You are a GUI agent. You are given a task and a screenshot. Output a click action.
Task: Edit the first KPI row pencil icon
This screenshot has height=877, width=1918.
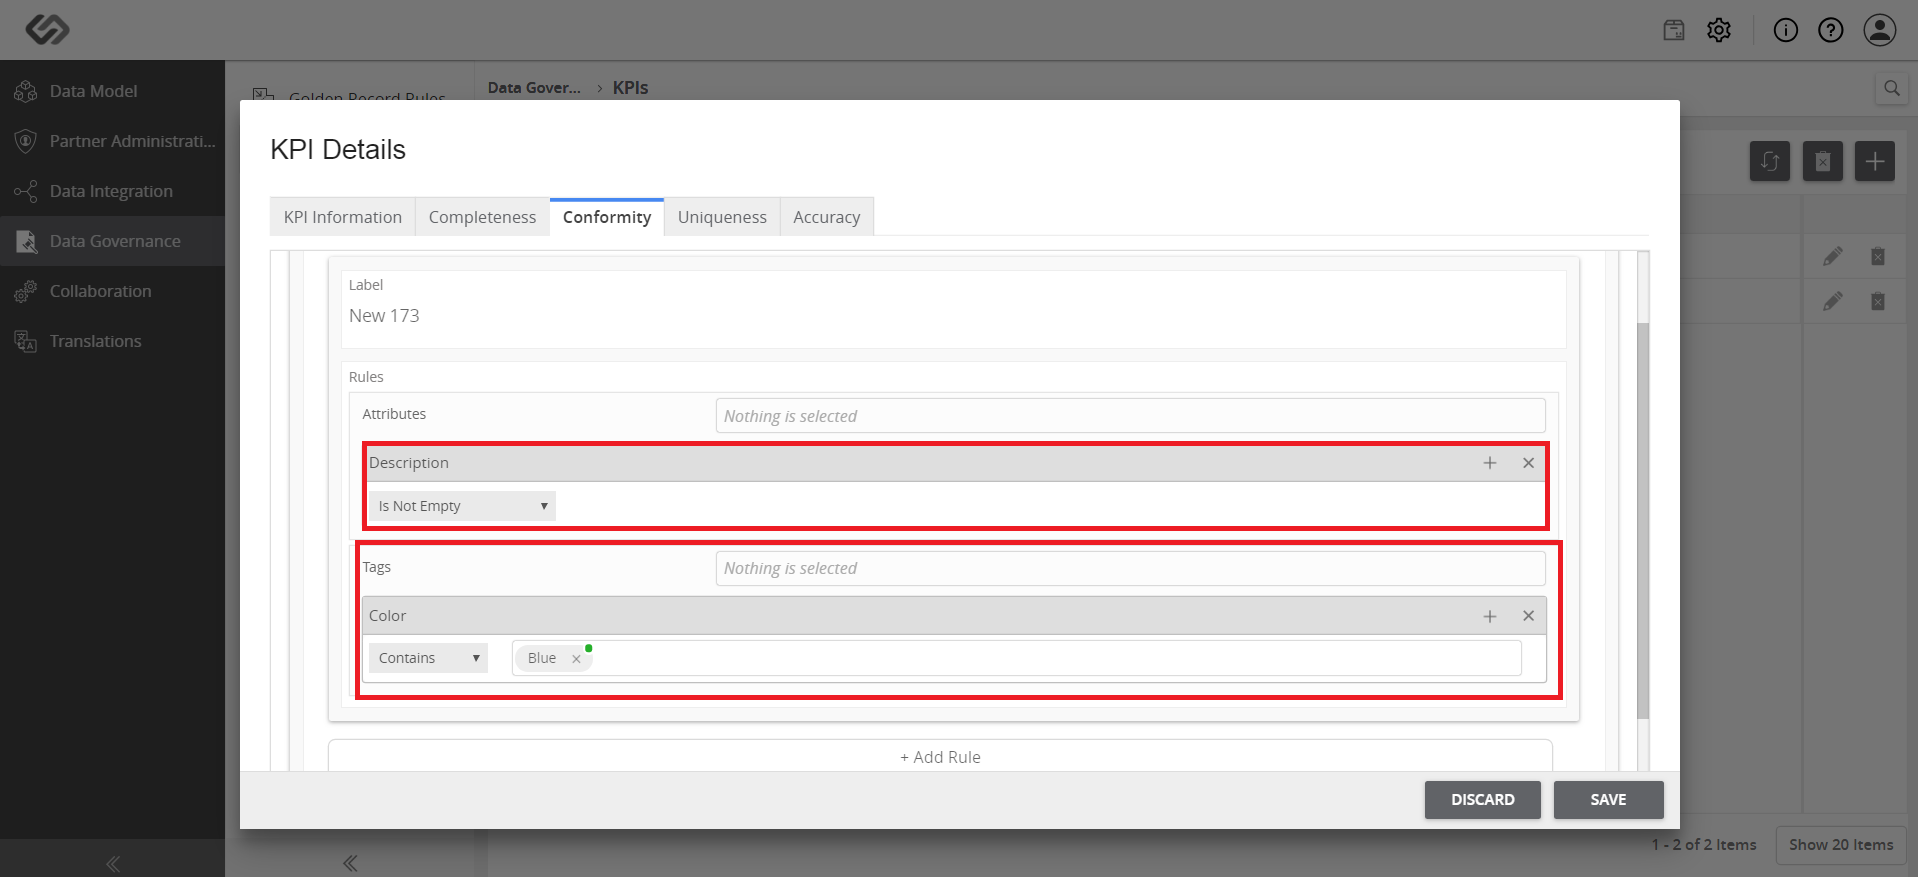click(1833, 257)
